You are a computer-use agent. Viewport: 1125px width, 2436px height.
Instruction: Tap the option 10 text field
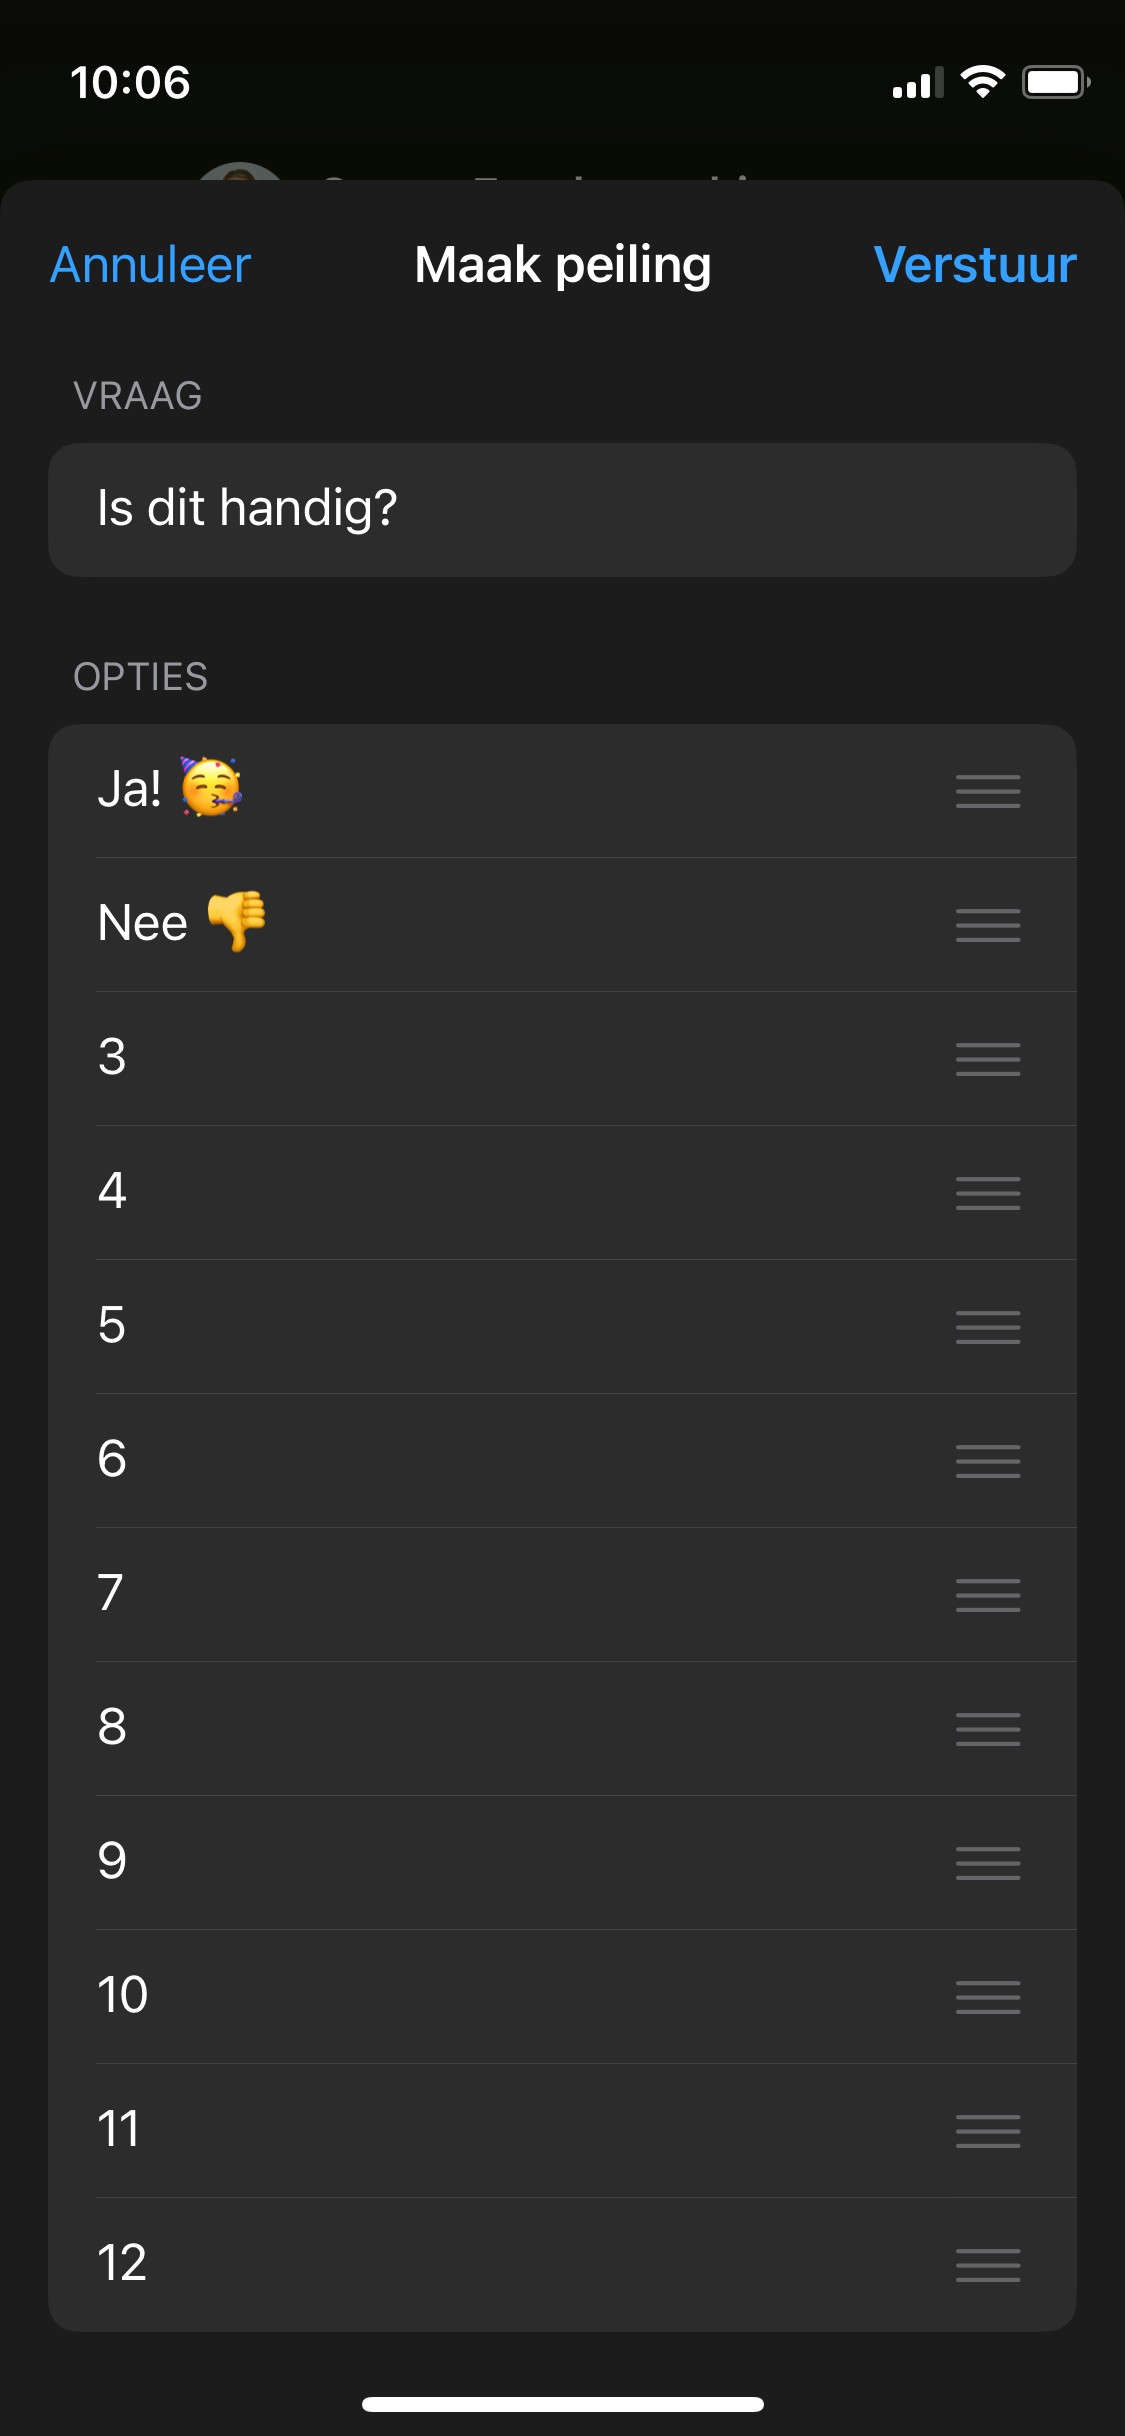coord(500,1996)
